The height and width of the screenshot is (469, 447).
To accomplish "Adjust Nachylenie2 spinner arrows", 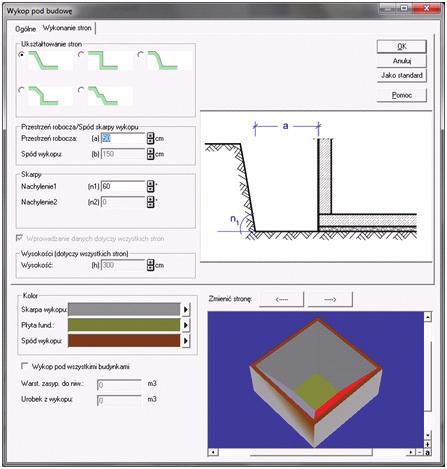I will pos(151,202).
